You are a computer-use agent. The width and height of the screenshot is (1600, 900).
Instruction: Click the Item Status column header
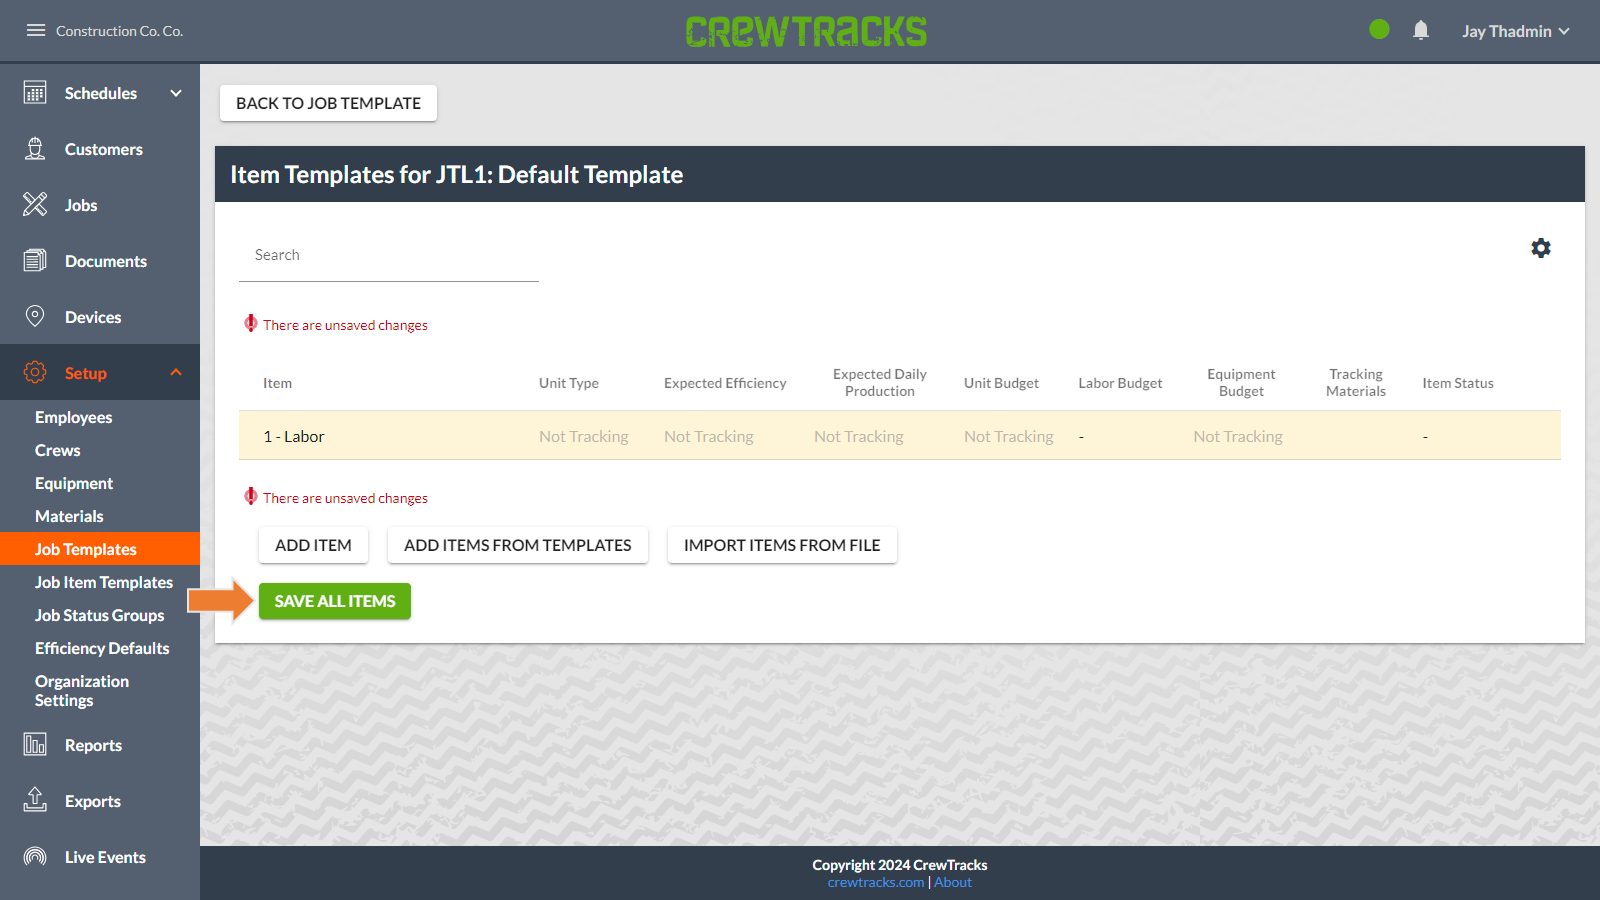[1458, 383]
